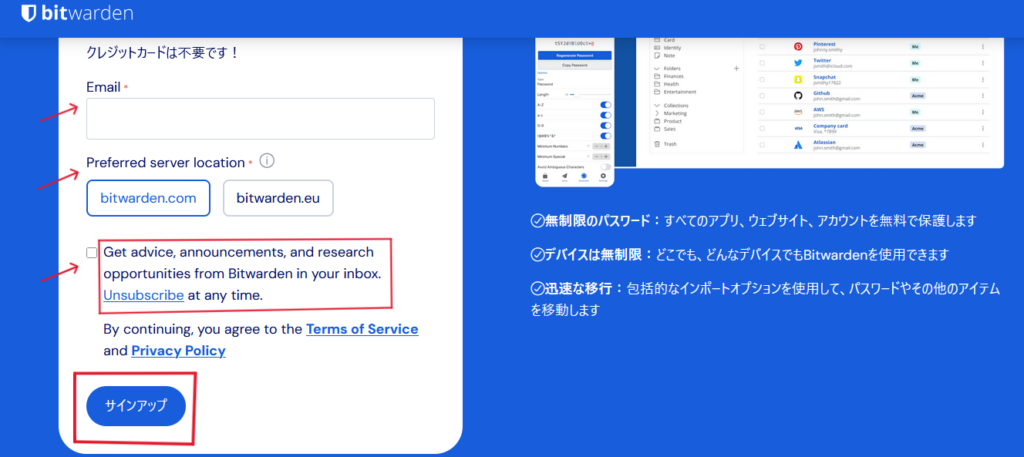Viewport: 1024px width, 457px height.
Task: Adjust the Minimum Special stepper
Action: tap(601, 157)
